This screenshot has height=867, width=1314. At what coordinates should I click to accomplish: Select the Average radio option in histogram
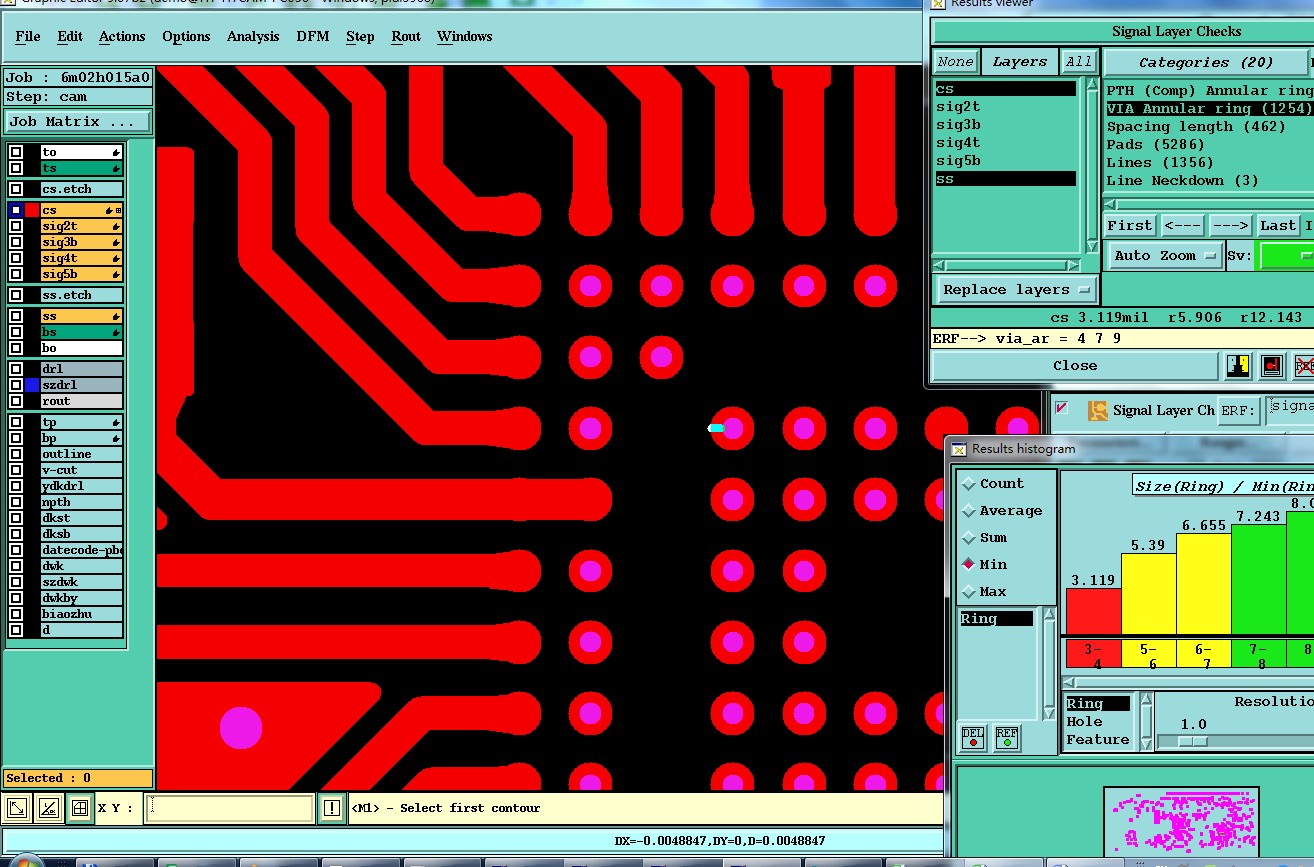click(968, 511)
